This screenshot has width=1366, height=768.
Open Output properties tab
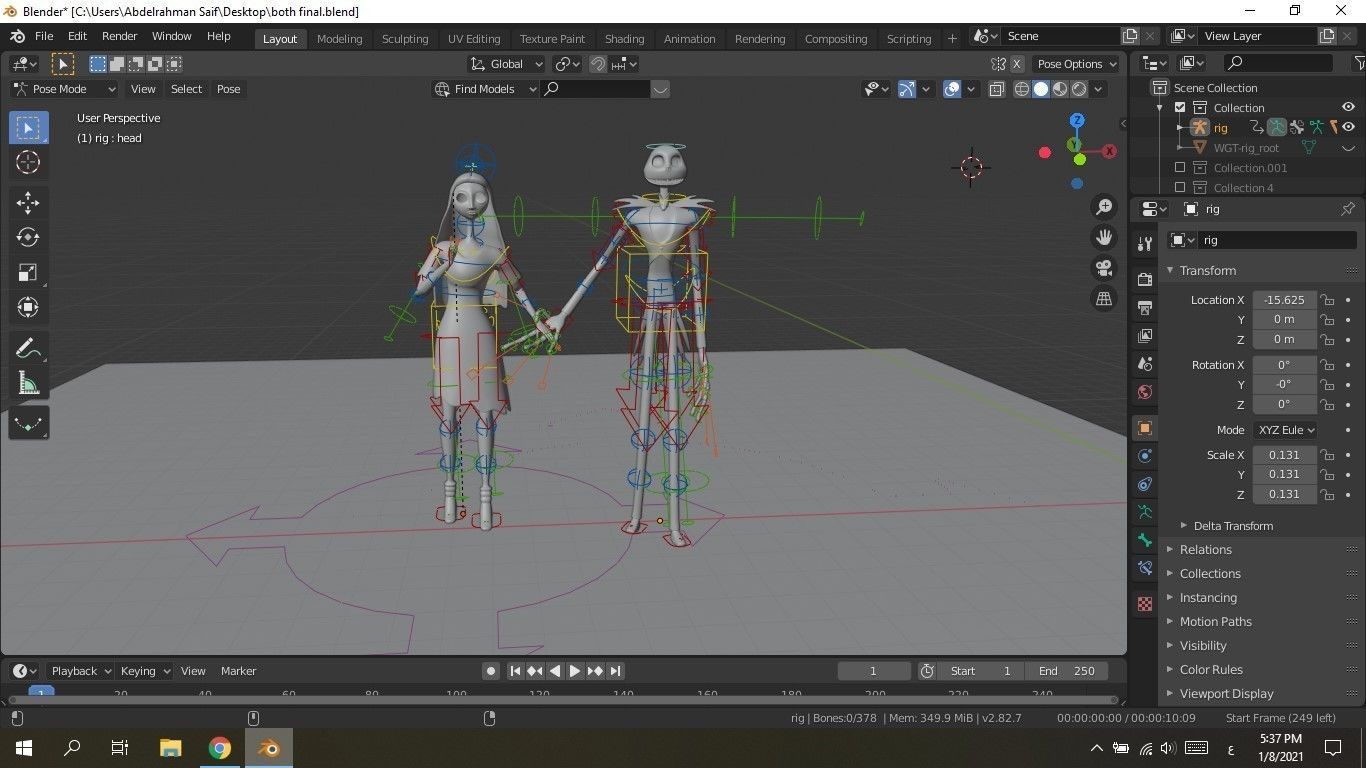coord(1145,308)
